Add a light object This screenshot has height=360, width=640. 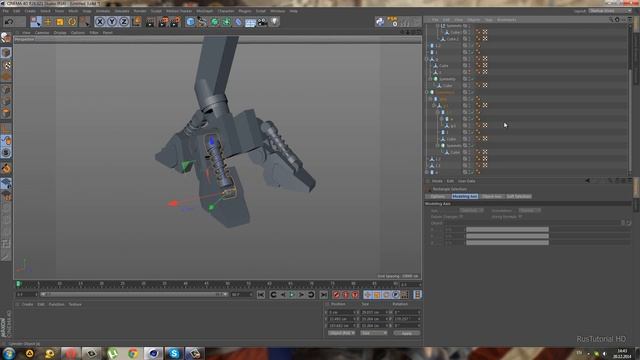[275, 22]
